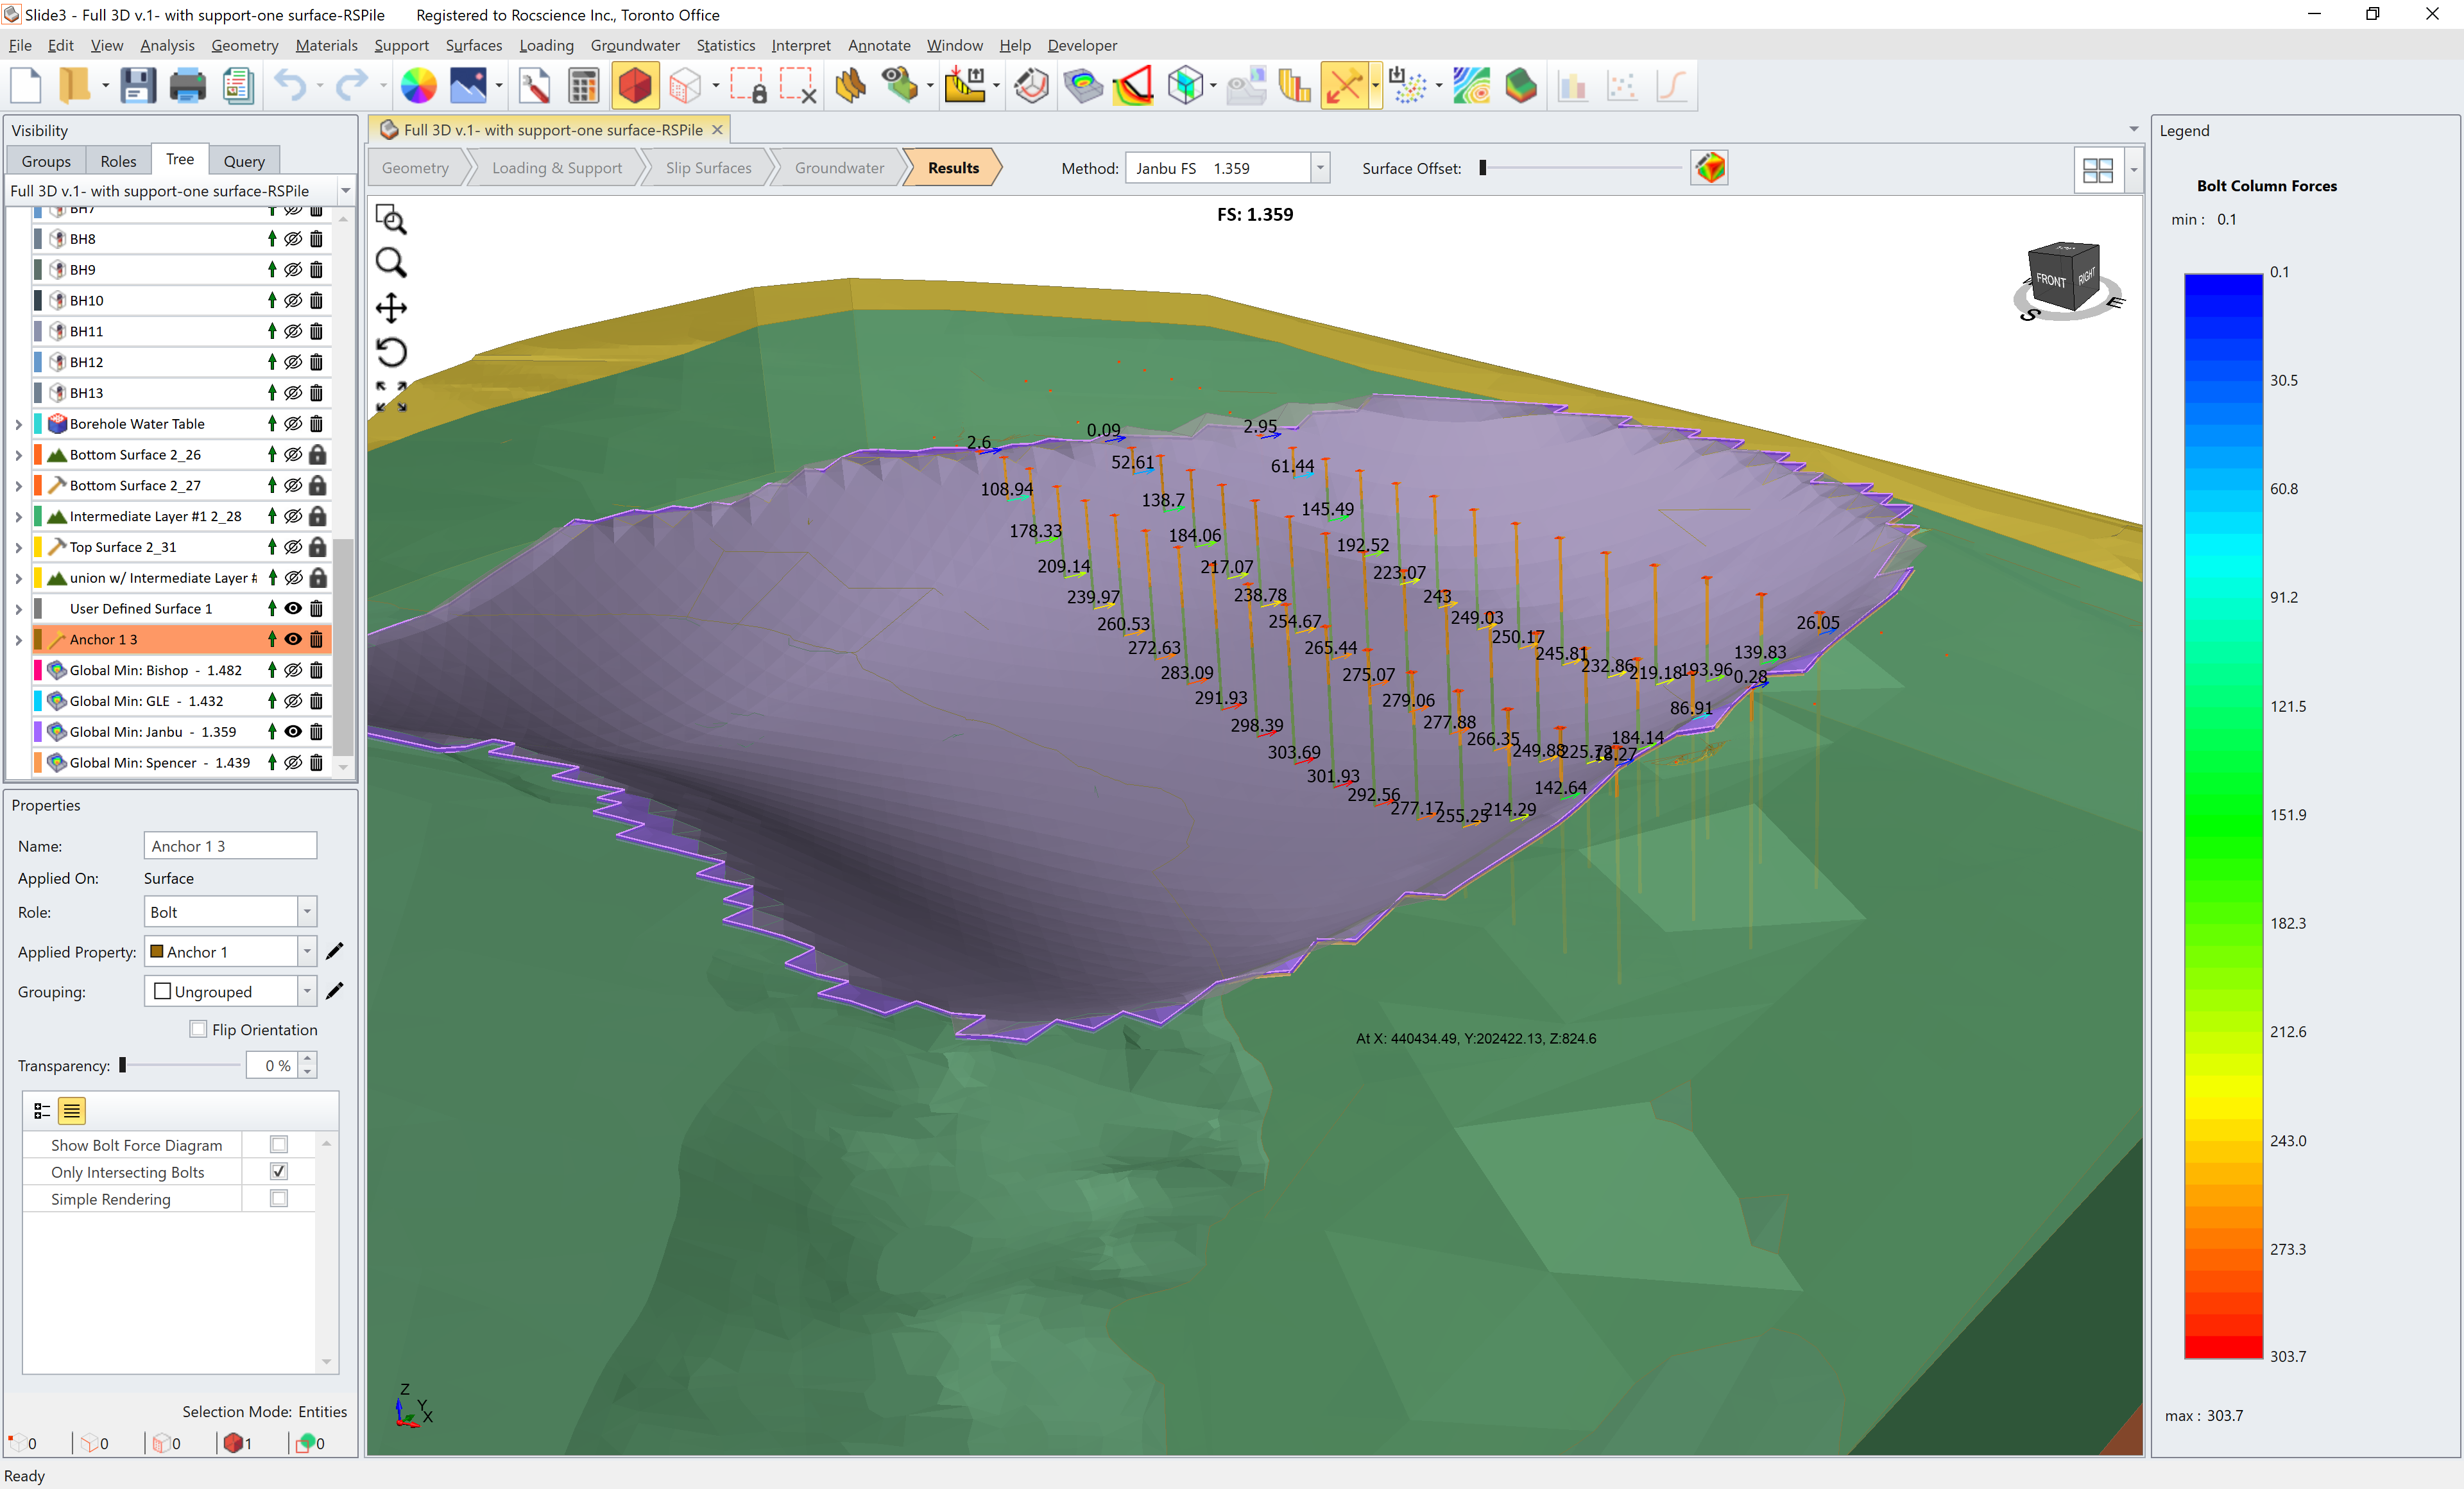This screenshot has height=1489, width=2464.
Task: Uncheck the Only Intersecting Bolts option
Action: (x=279, y=1171)
